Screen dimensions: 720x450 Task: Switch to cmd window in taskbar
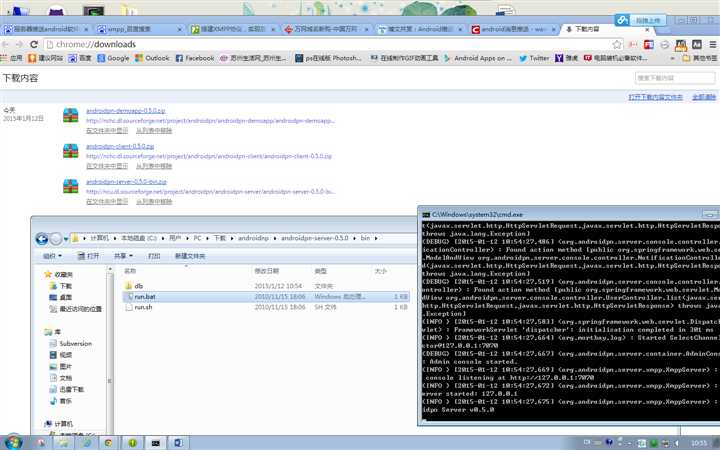[x=155, y=443]
